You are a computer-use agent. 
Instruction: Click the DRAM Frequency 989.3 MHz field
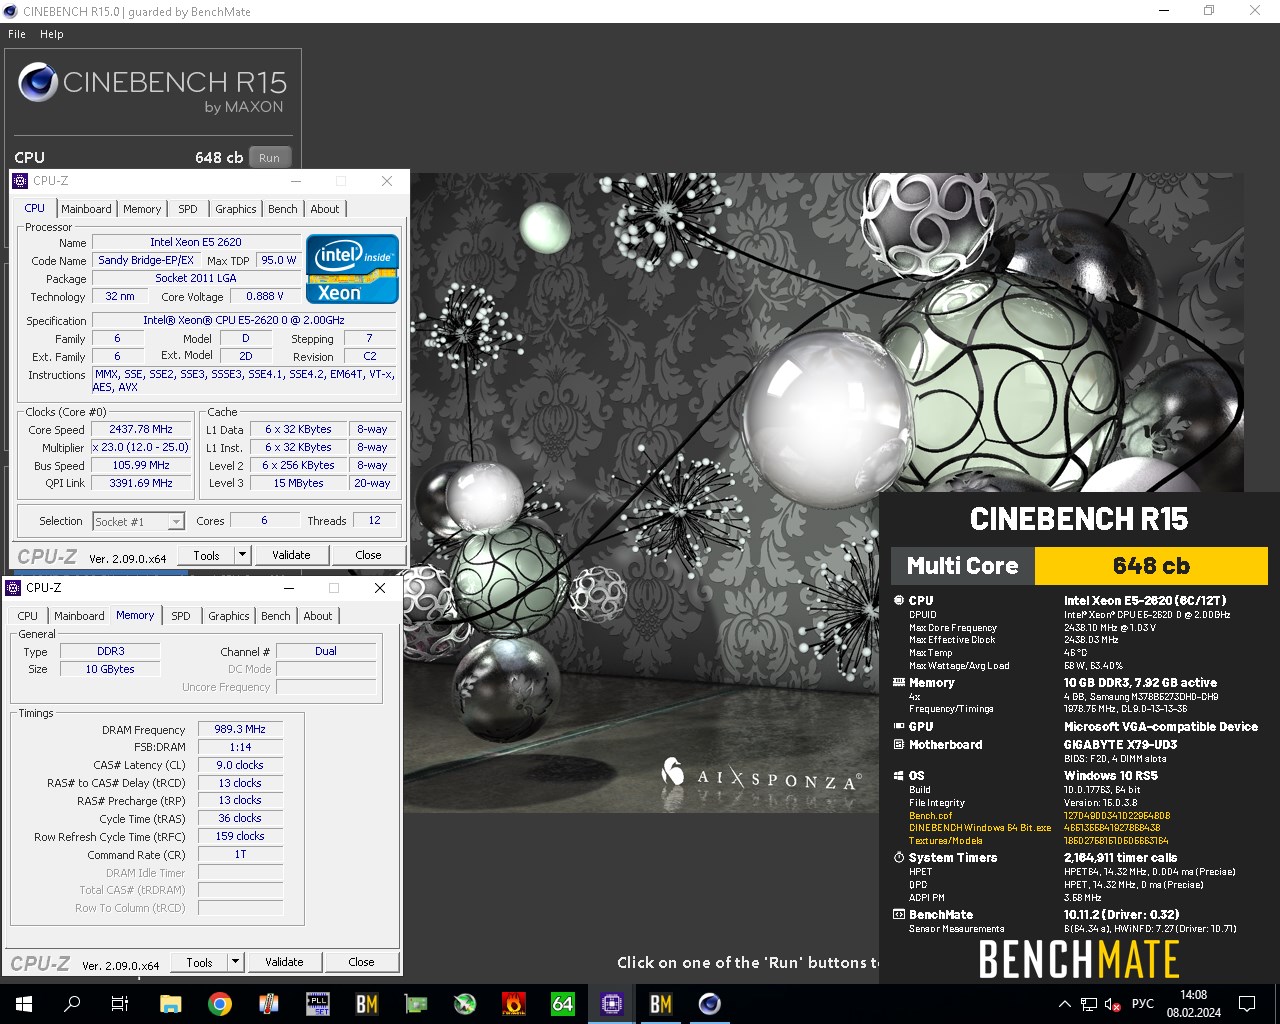pyautogui.click(x=240, y=729)
